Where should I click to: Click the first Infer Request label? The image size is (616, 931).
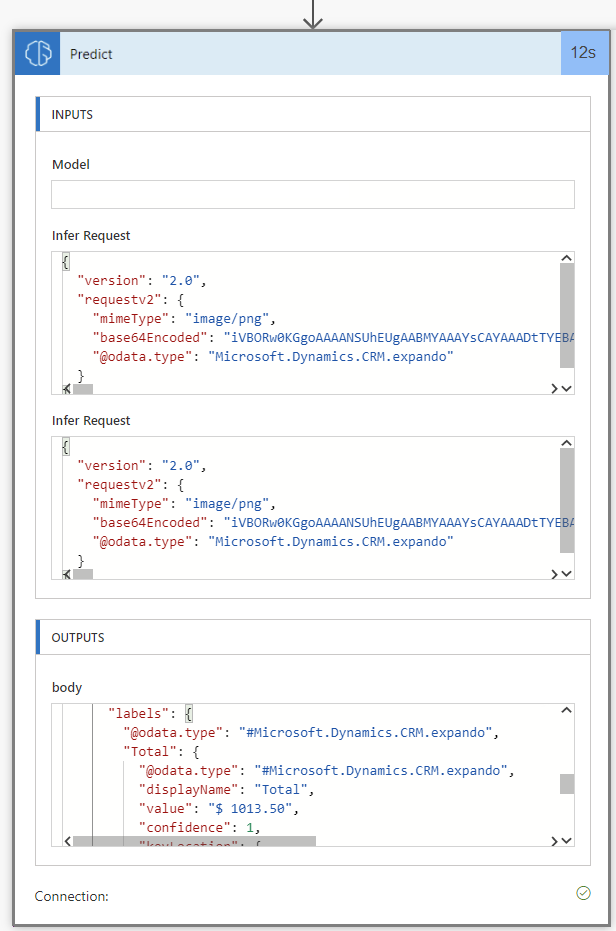[91, 236]
